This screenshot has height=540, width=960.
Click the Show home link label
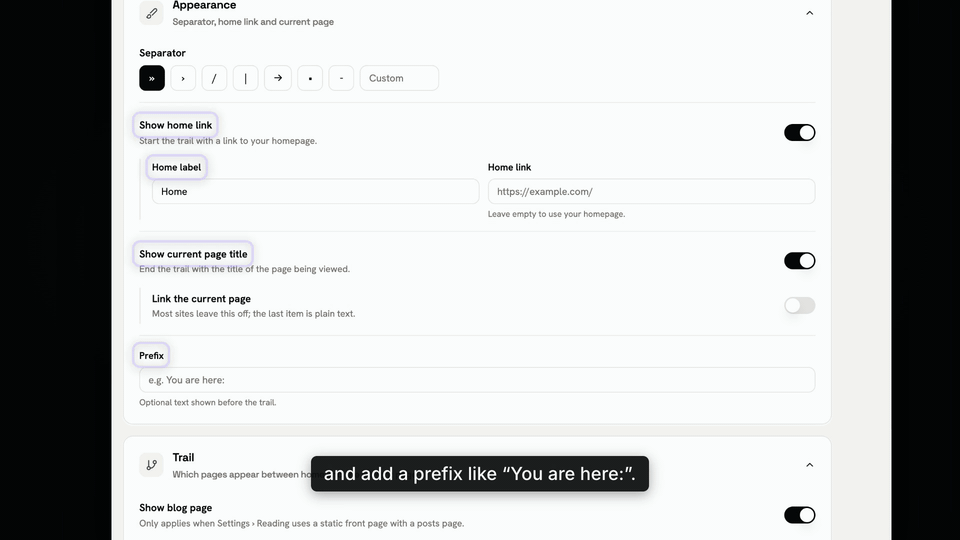(175, 125)
